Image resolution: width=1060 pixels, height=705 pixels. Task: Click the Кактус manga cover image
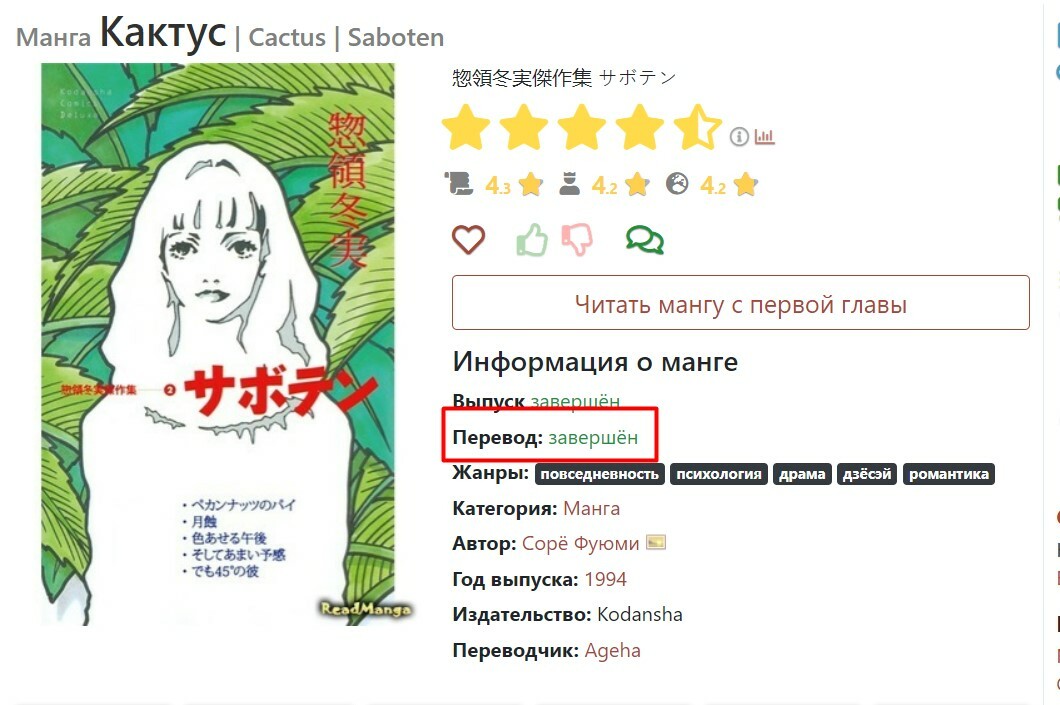click(218, 344)
